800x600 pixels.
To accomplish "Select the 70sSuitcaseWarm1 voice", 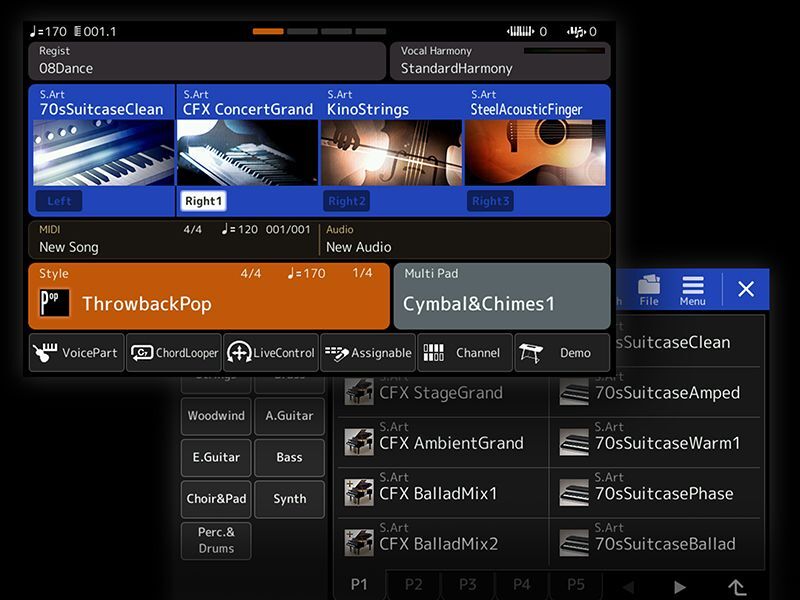I will pos(657,442).
